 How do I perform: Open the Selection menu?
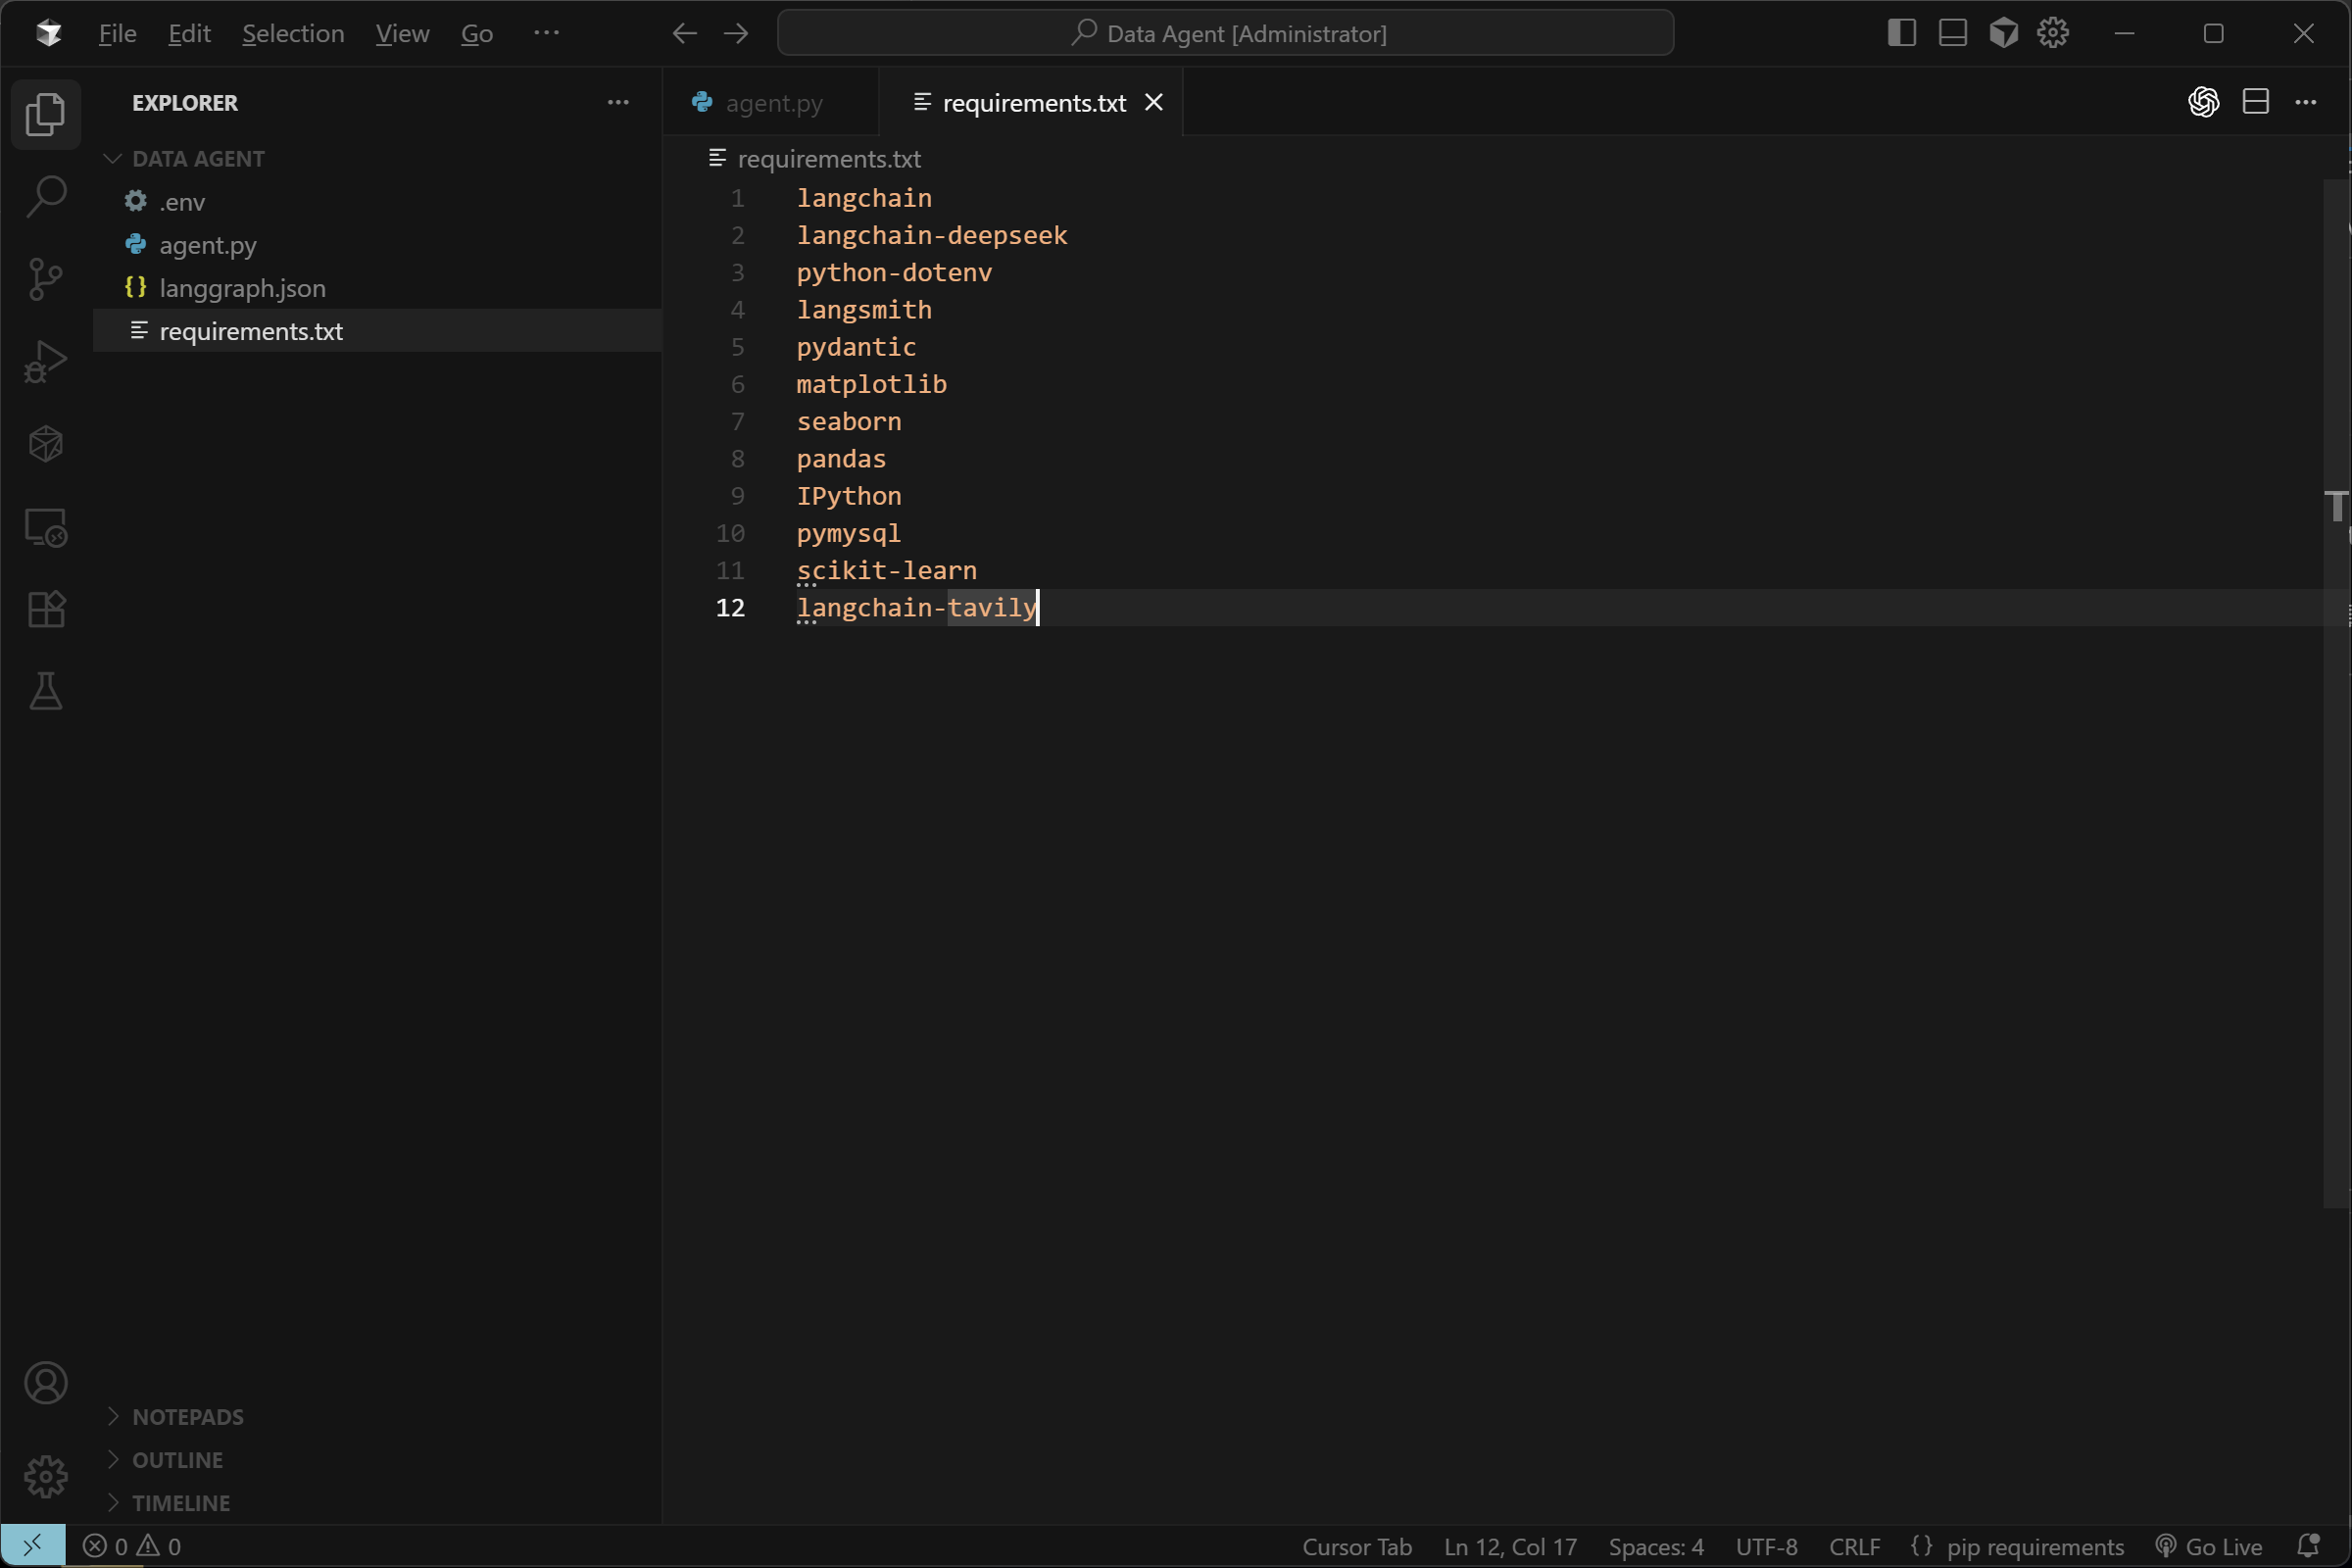293,33
